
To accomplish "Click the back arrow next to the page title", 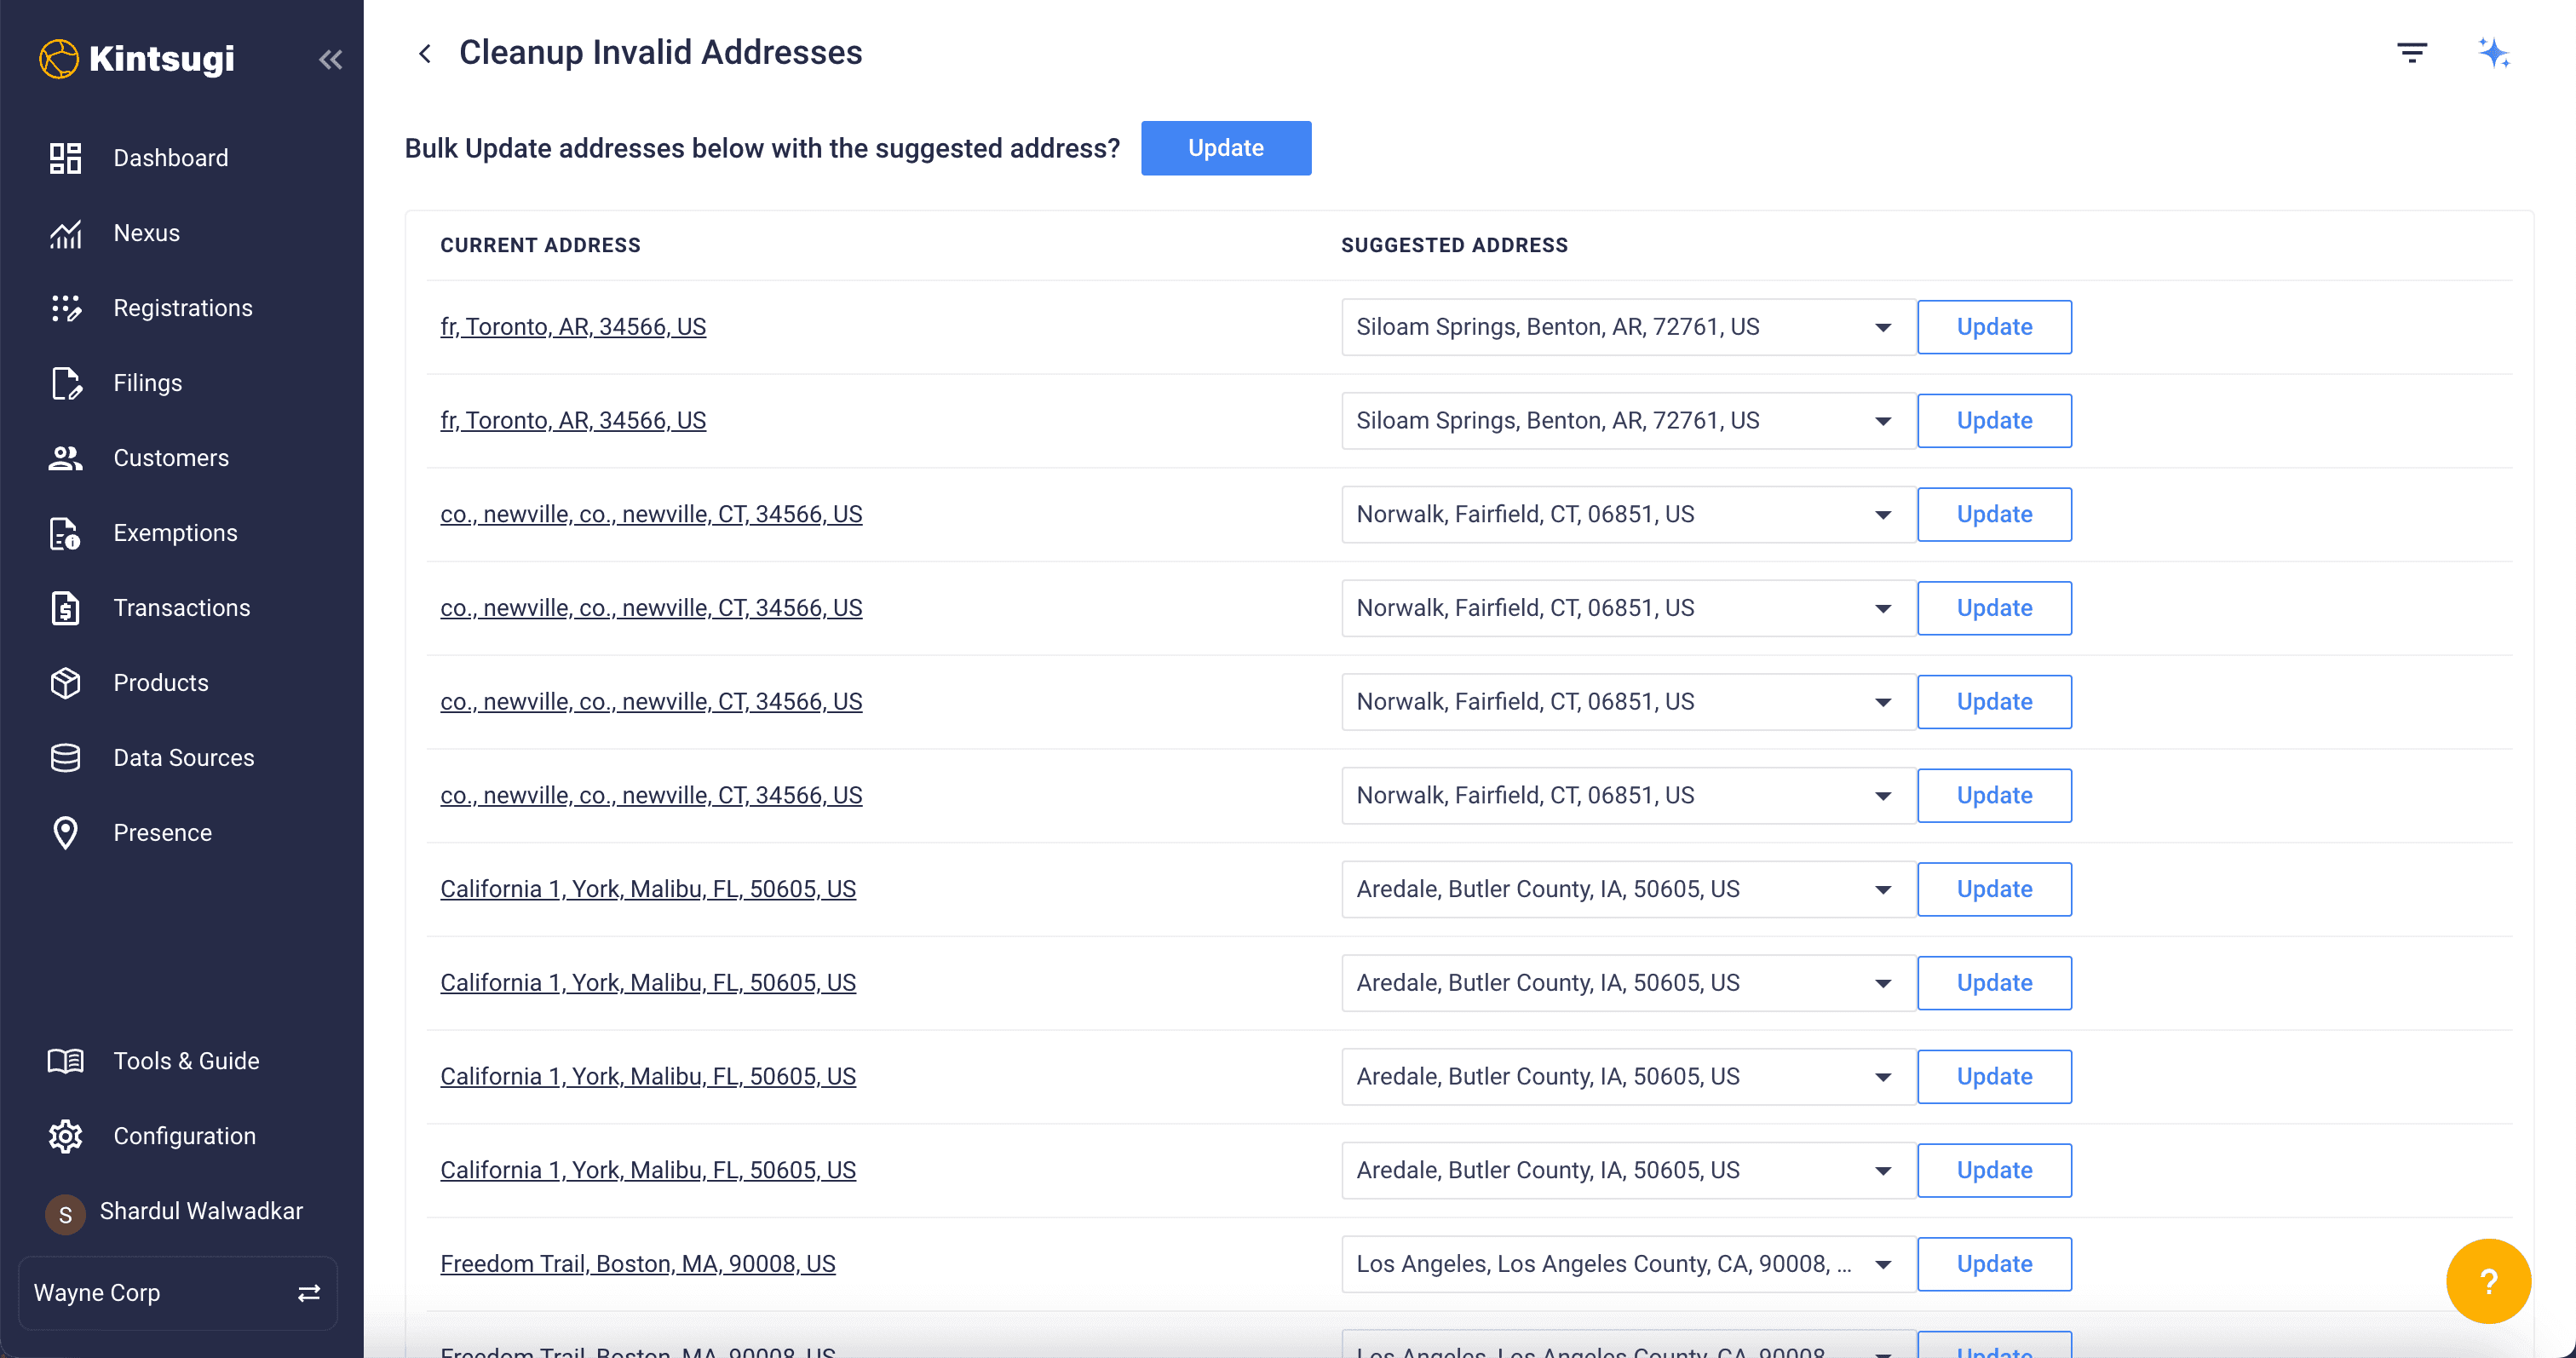I will (x=425, y=53).
